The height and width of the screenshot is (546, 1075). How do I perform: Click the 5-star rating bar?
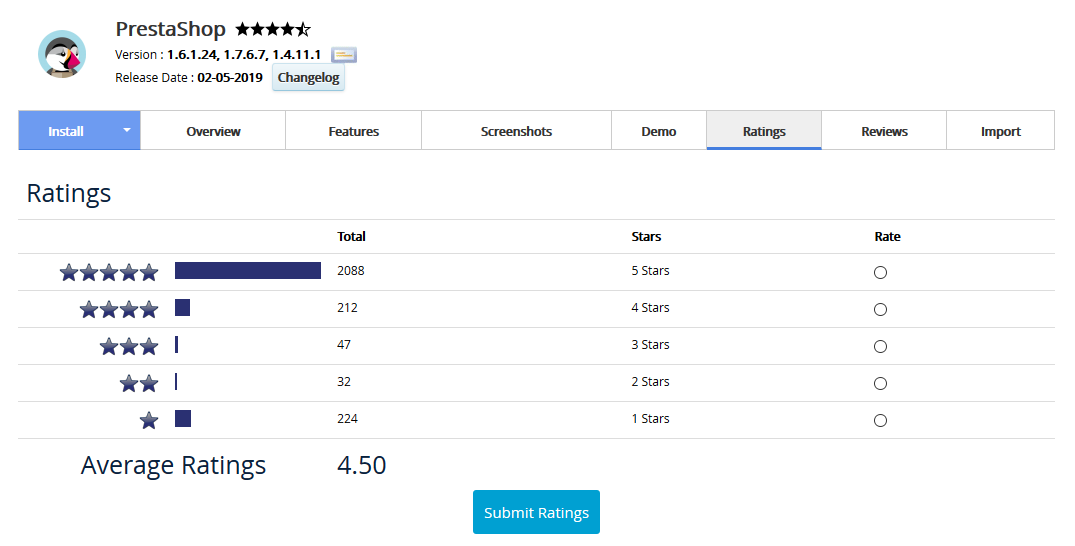[x=247, y=270]
